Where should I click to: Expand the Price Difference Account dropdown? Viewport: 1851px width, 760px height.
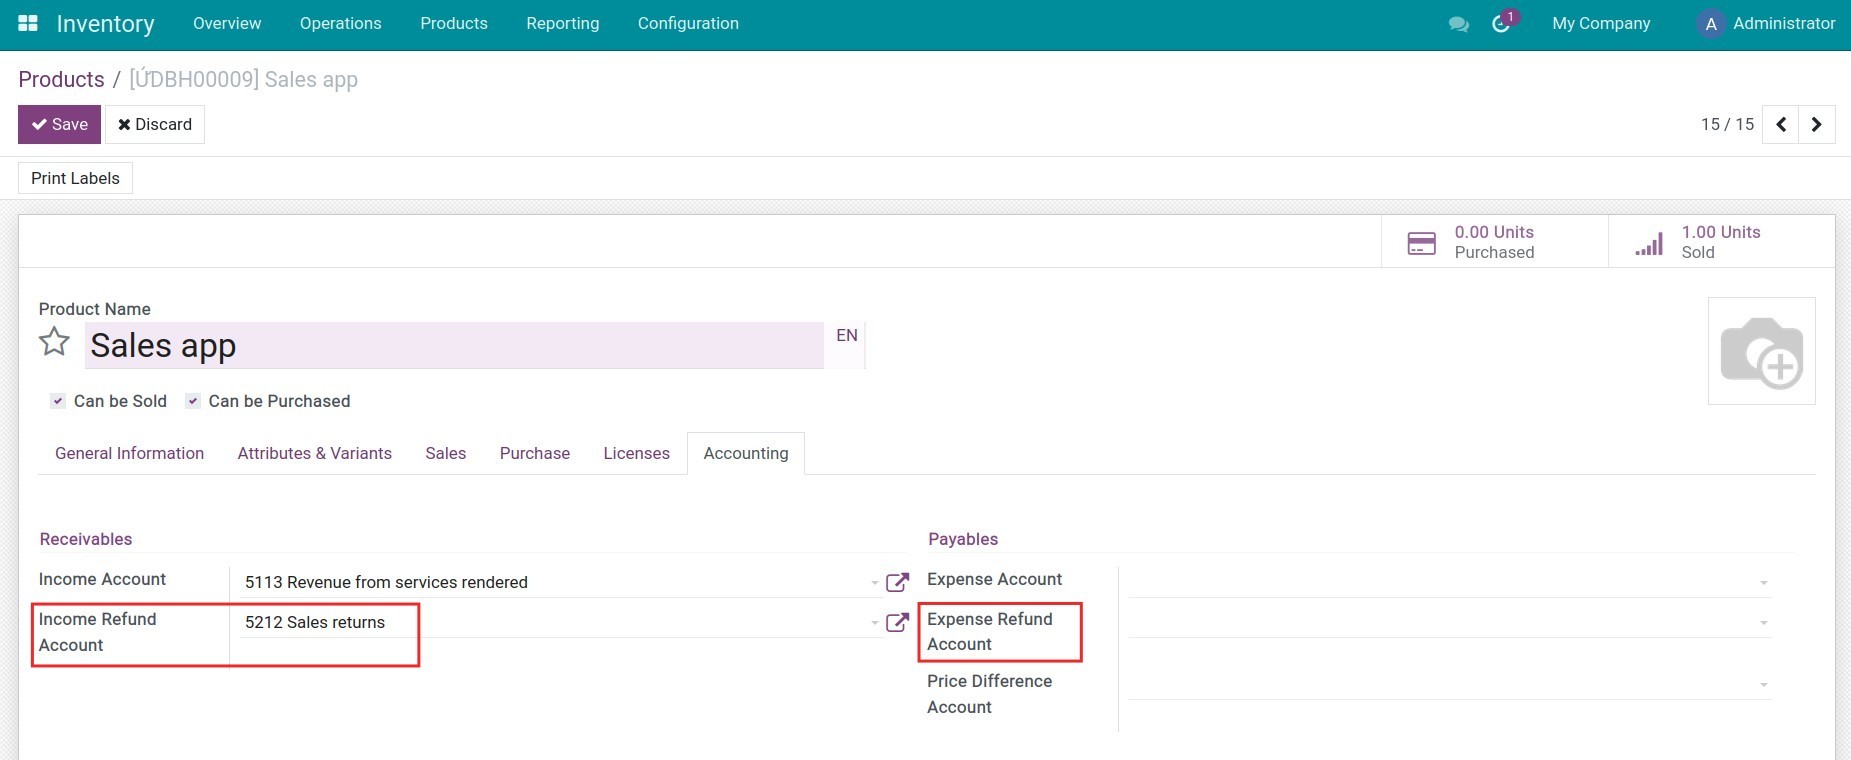point(1763,685)
